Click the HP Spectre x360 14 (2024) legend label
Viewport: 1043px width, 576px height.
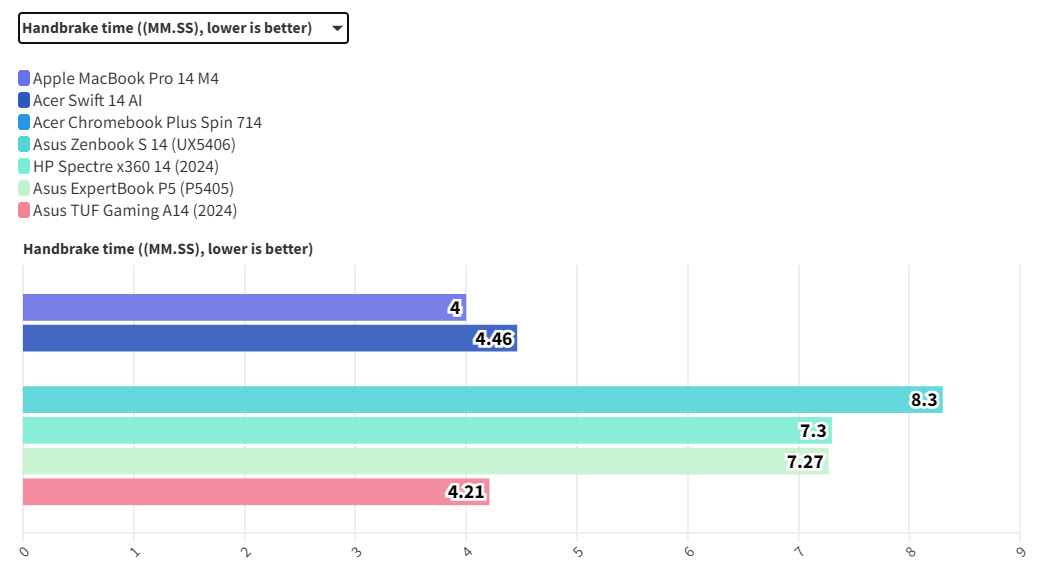point(125,166)
